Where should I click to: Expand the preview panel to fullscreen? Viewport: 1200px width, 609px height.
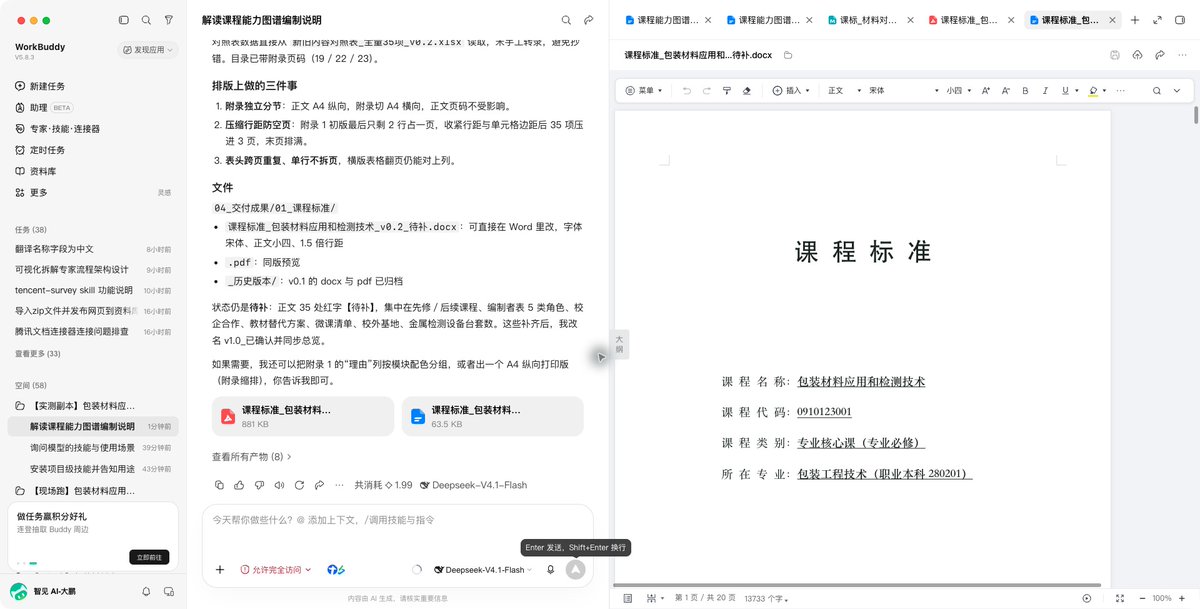pos(1158,20)
